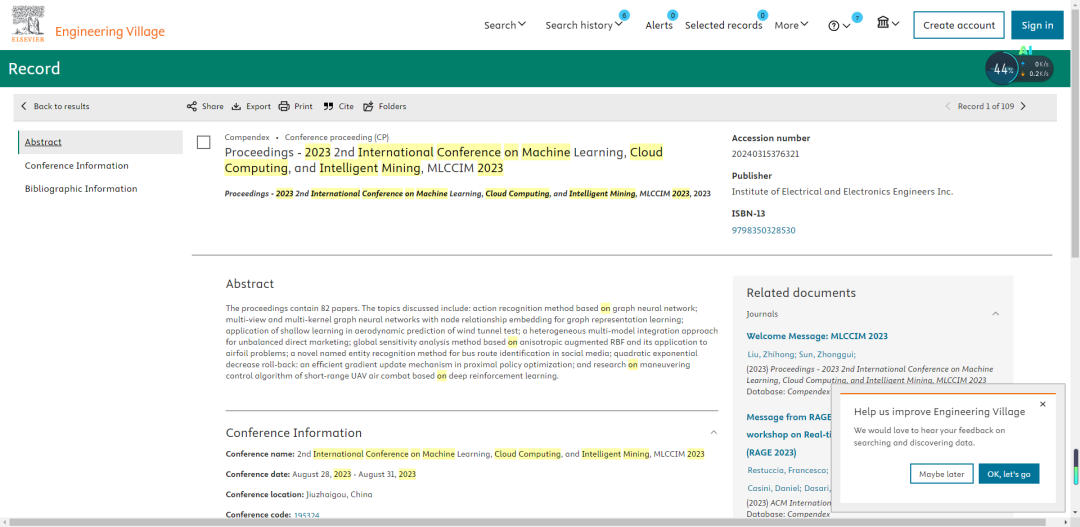1080x527 pixels.
Task: Click the Compendex database label
Action: click(247, 137)
